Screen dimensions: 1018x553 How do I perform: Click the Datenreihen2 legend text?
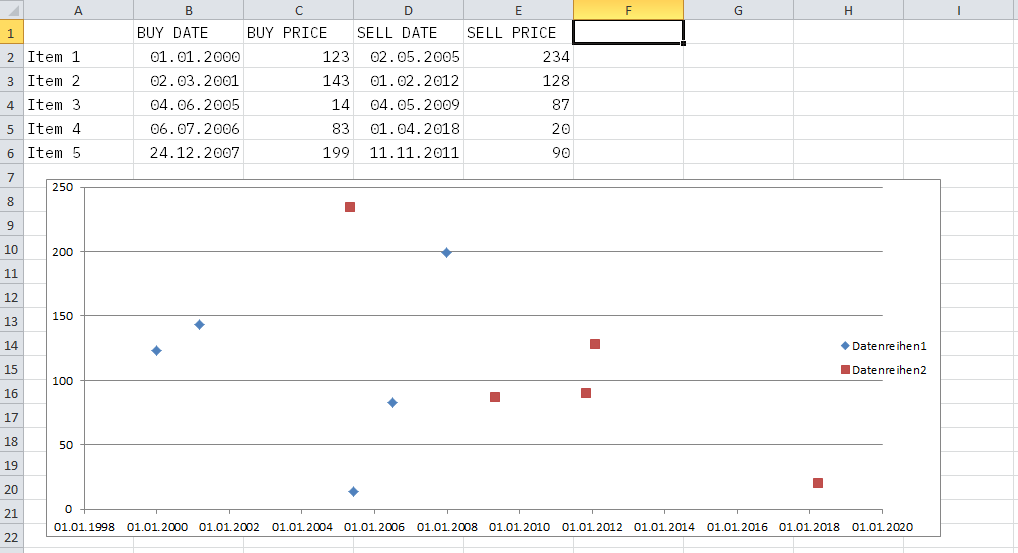[x=889, y=370]
